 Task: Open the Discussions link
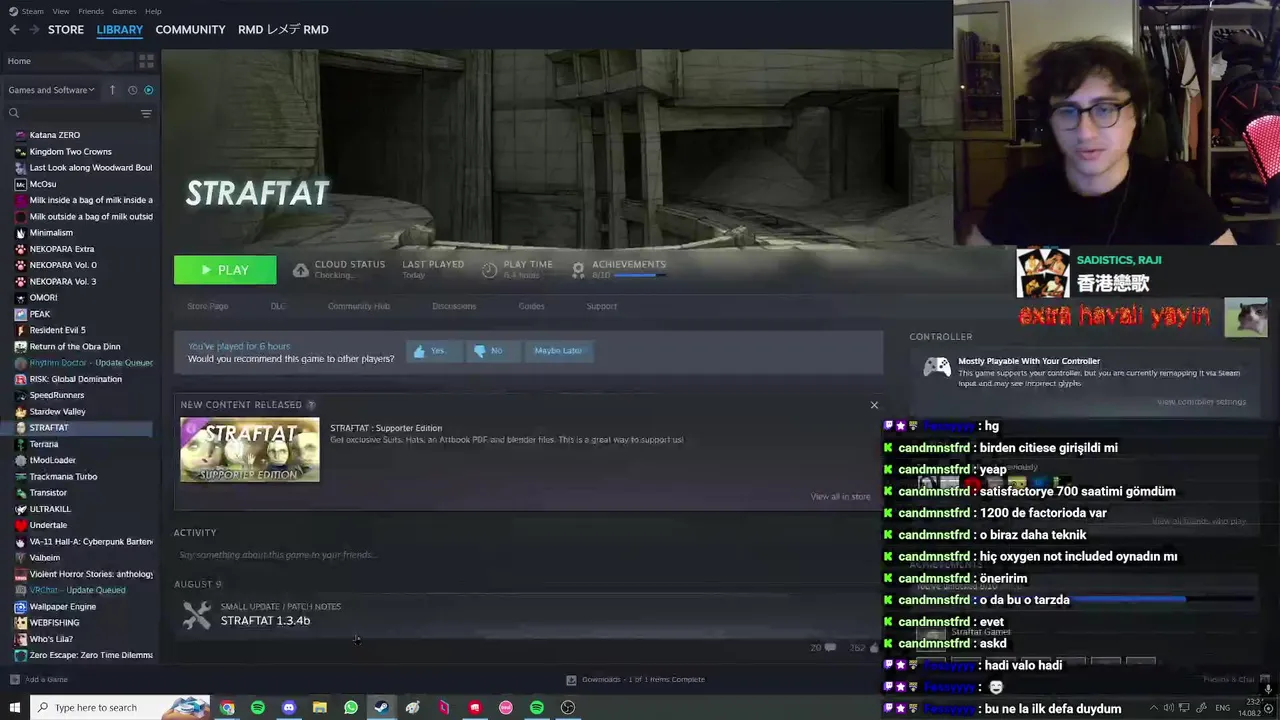454,306
